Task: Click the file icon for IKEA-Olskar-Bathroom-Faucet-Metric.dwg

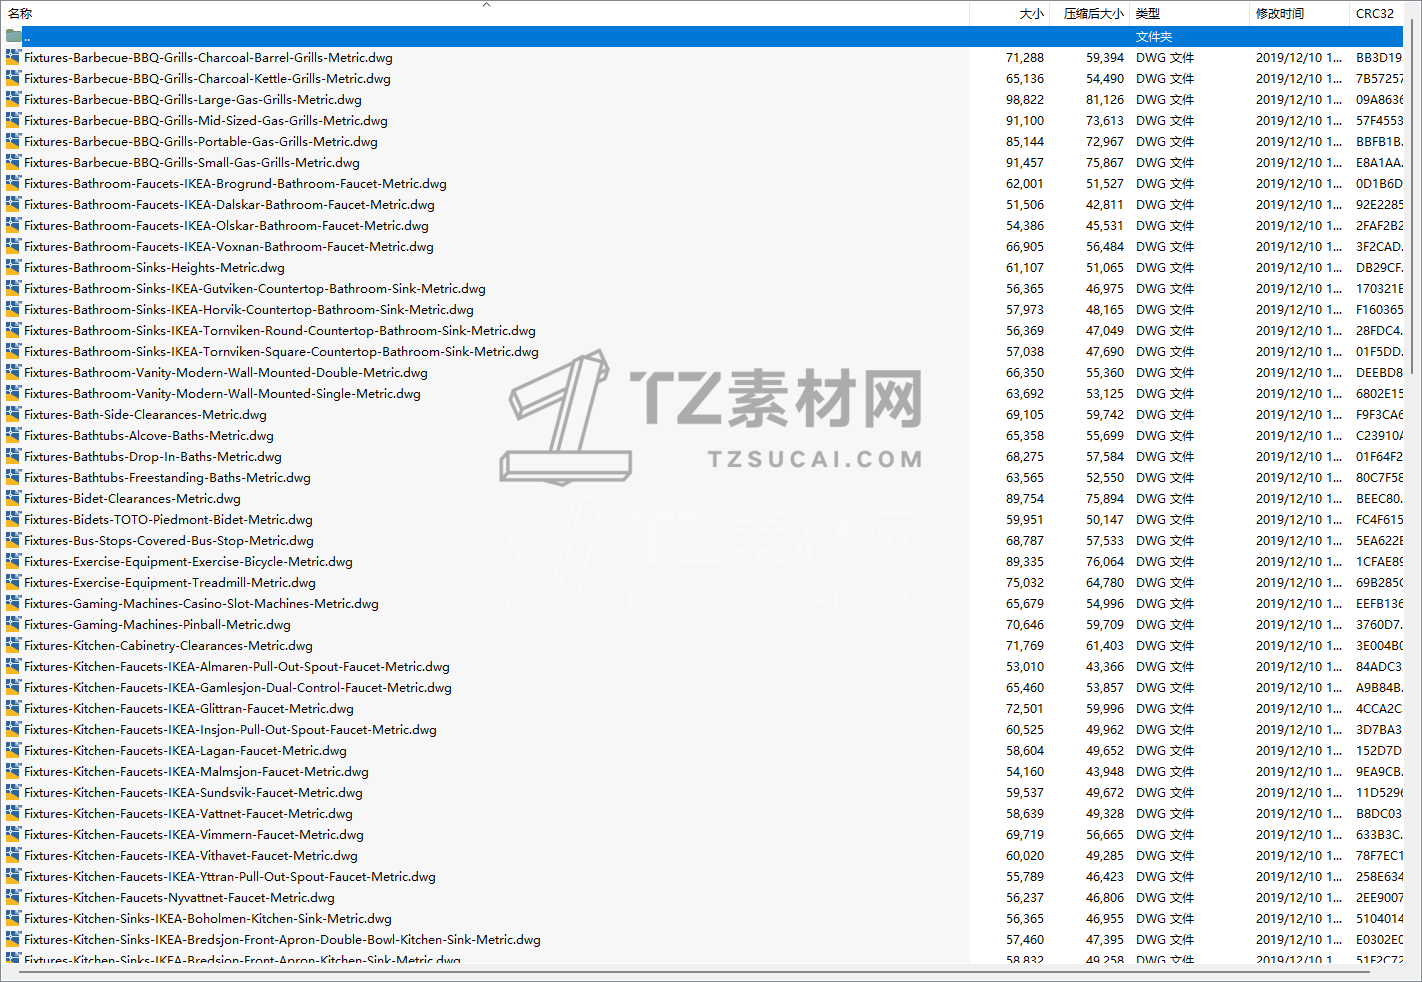Action: (13, 225)
